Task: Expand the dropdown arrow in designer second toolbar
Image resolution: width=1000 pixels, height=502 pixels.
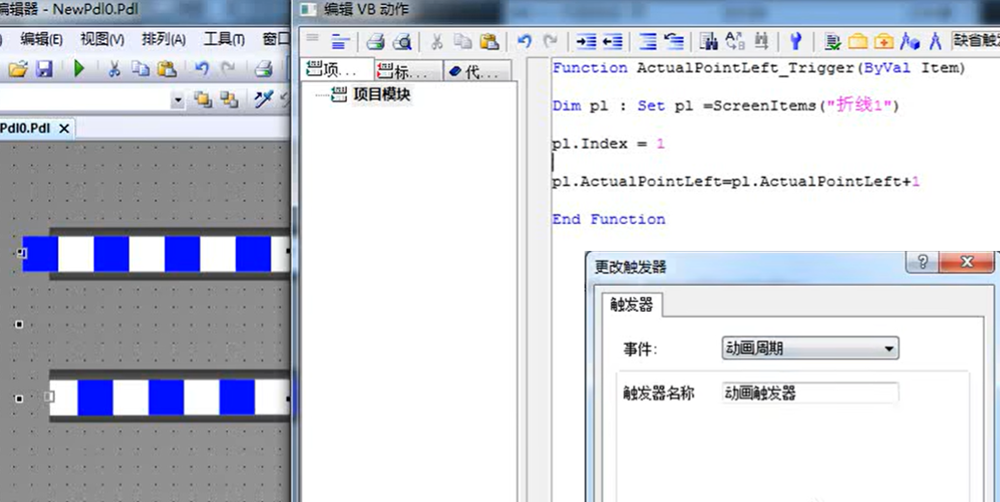Action: [178, 100]
